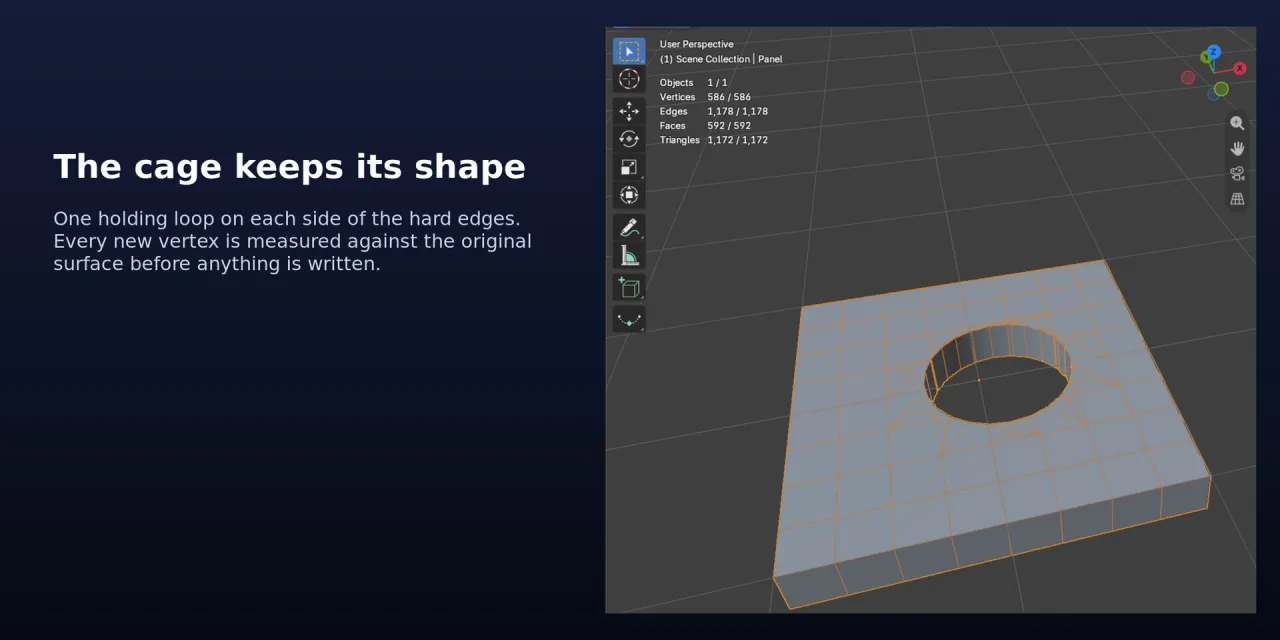Click the "Triangles 1,172 / 1,172" statistic
Image resolution: width=1280 pixels, height=640 pixels.
(714, 140)
